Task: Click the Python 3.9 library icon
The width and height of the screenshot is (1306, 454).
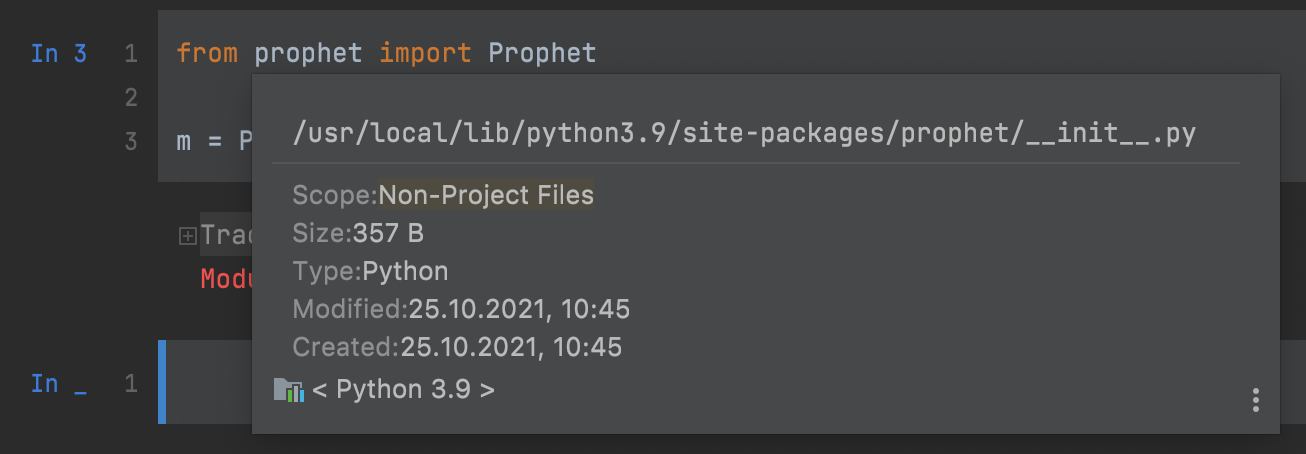Action: pyautogui.click(x=288, y=390)
